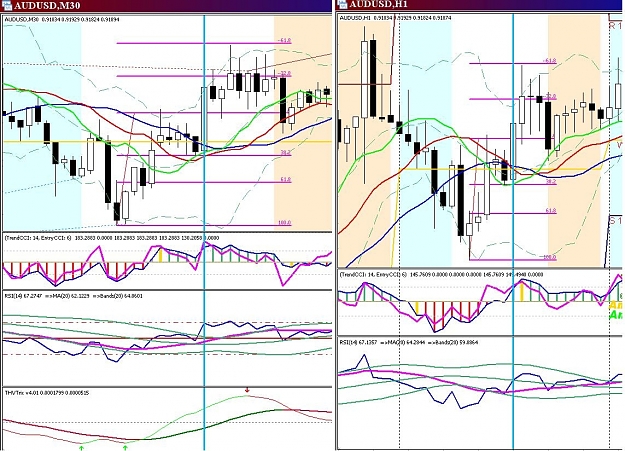The image size is (625, 451).
Task: Click the THVTrix v4.01 indicator label
Action: click(x=47, y=393)
